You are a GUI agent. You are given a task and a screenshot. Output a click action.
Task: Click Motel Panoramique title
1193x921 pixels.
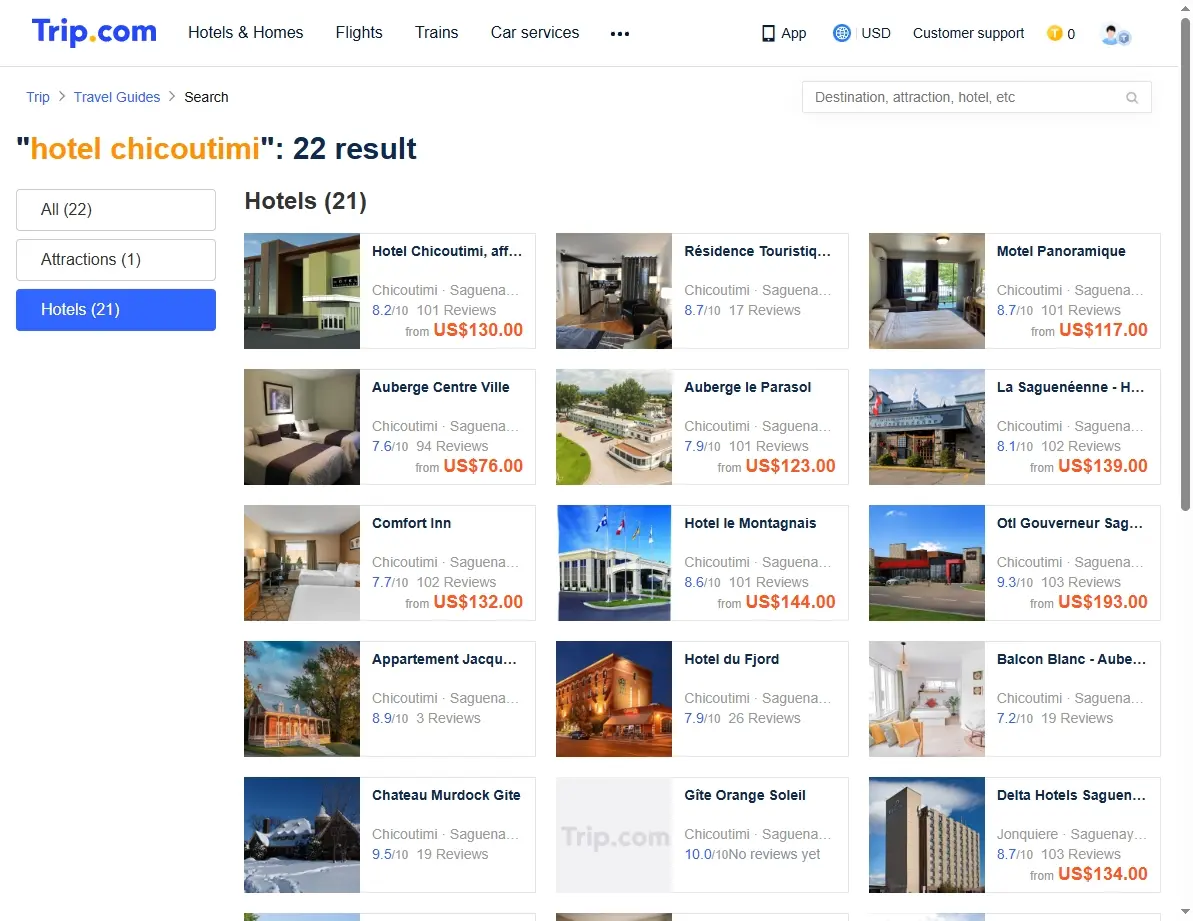(x=1061, y=252)
